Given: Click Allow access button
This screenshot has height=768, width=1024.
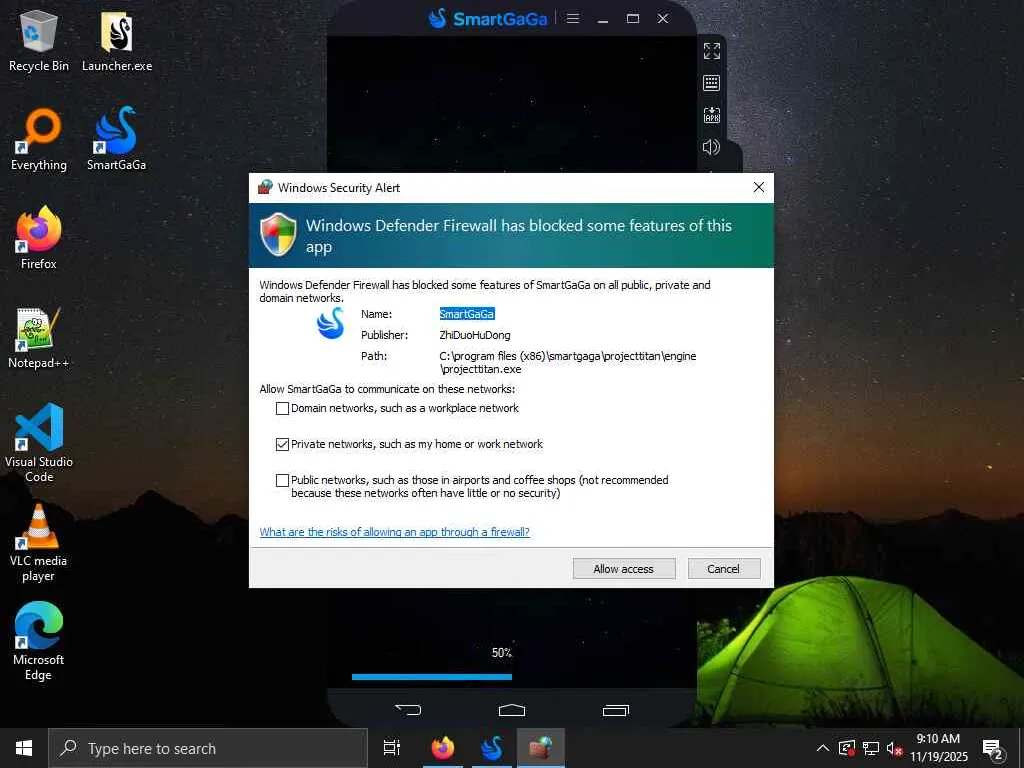Looking at the screenshot, I should tap(624, 569).
